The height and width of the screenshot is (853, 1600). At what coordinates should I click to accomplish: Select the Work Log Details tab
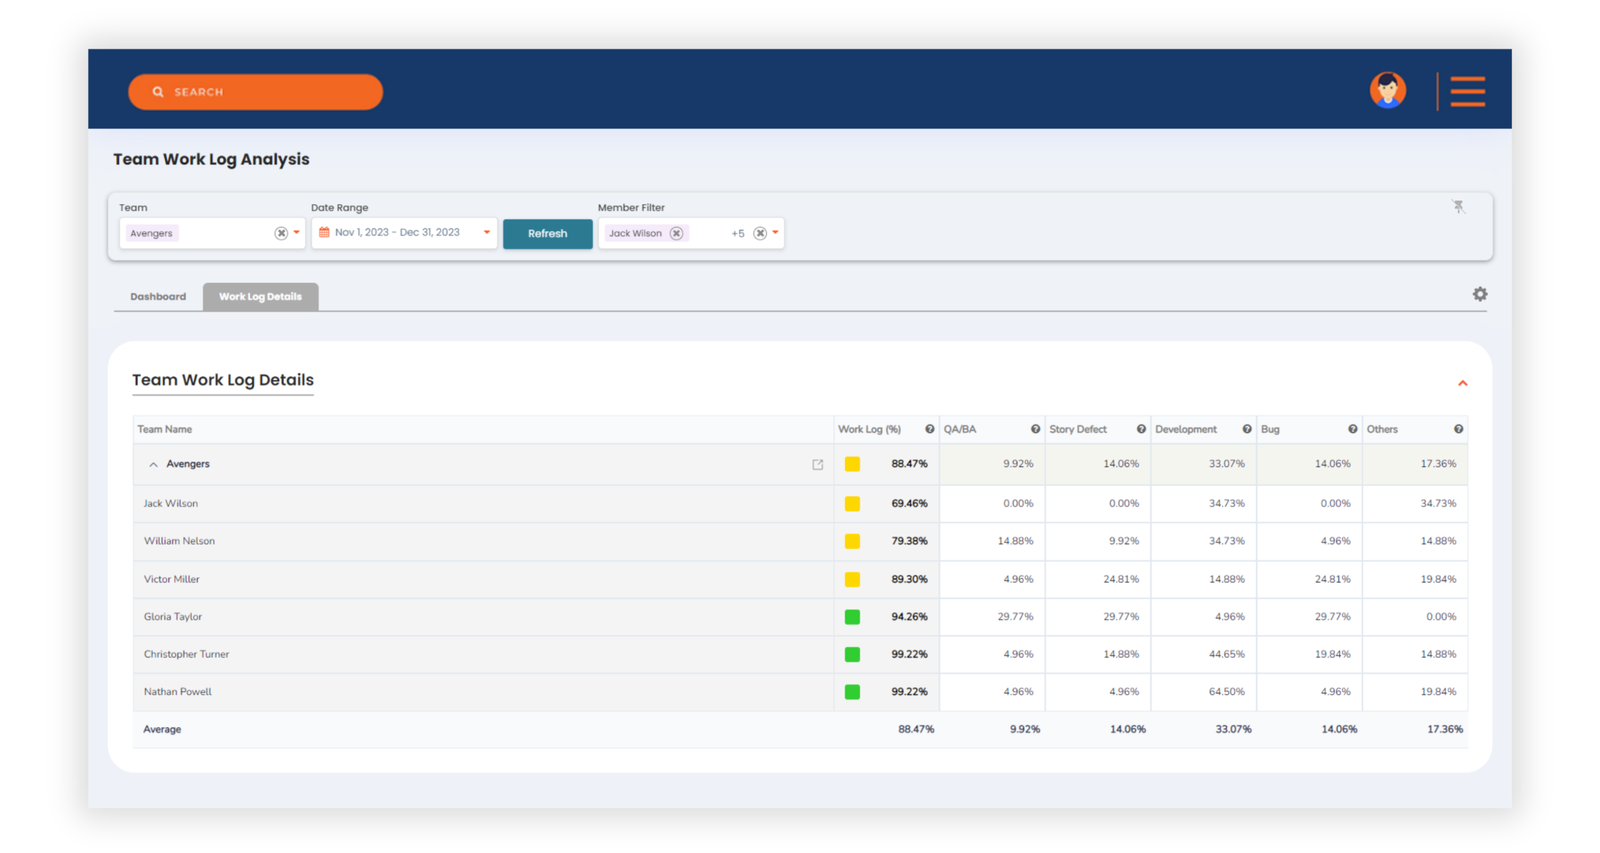[x=260, y=297]
